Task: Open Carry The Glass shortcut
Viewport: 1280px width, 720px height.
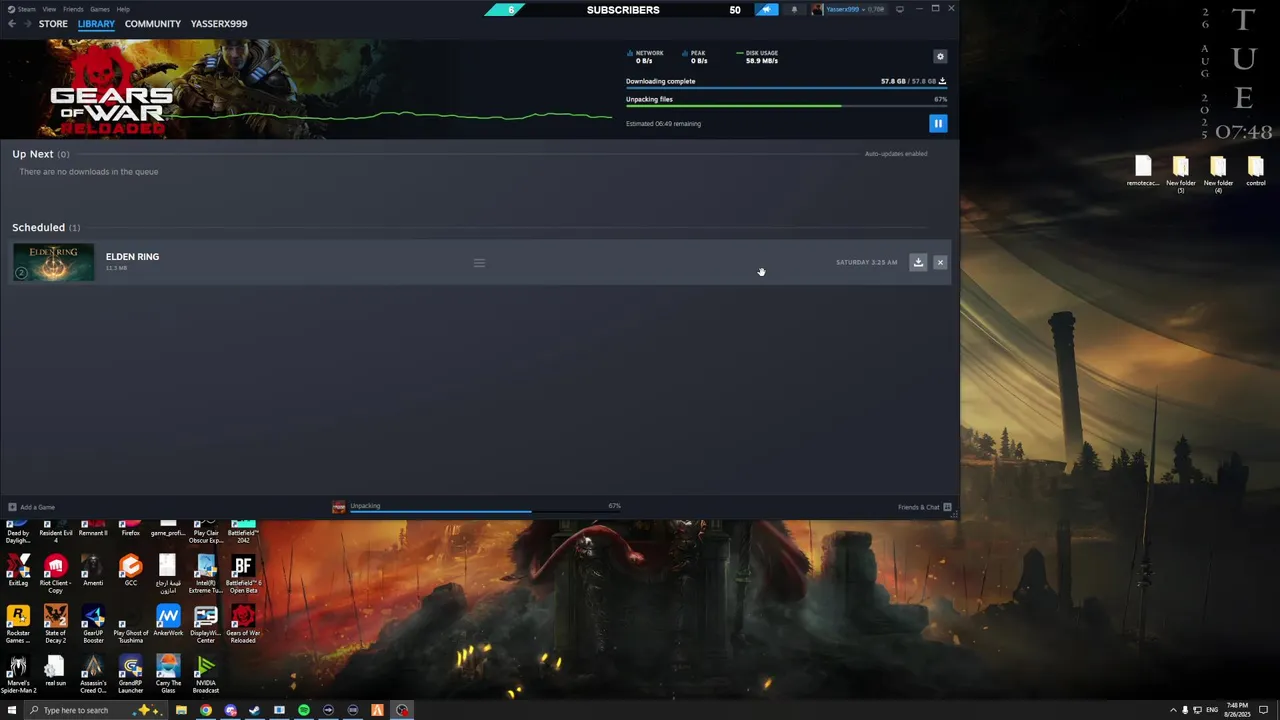Action: click(x=168, y=674)
